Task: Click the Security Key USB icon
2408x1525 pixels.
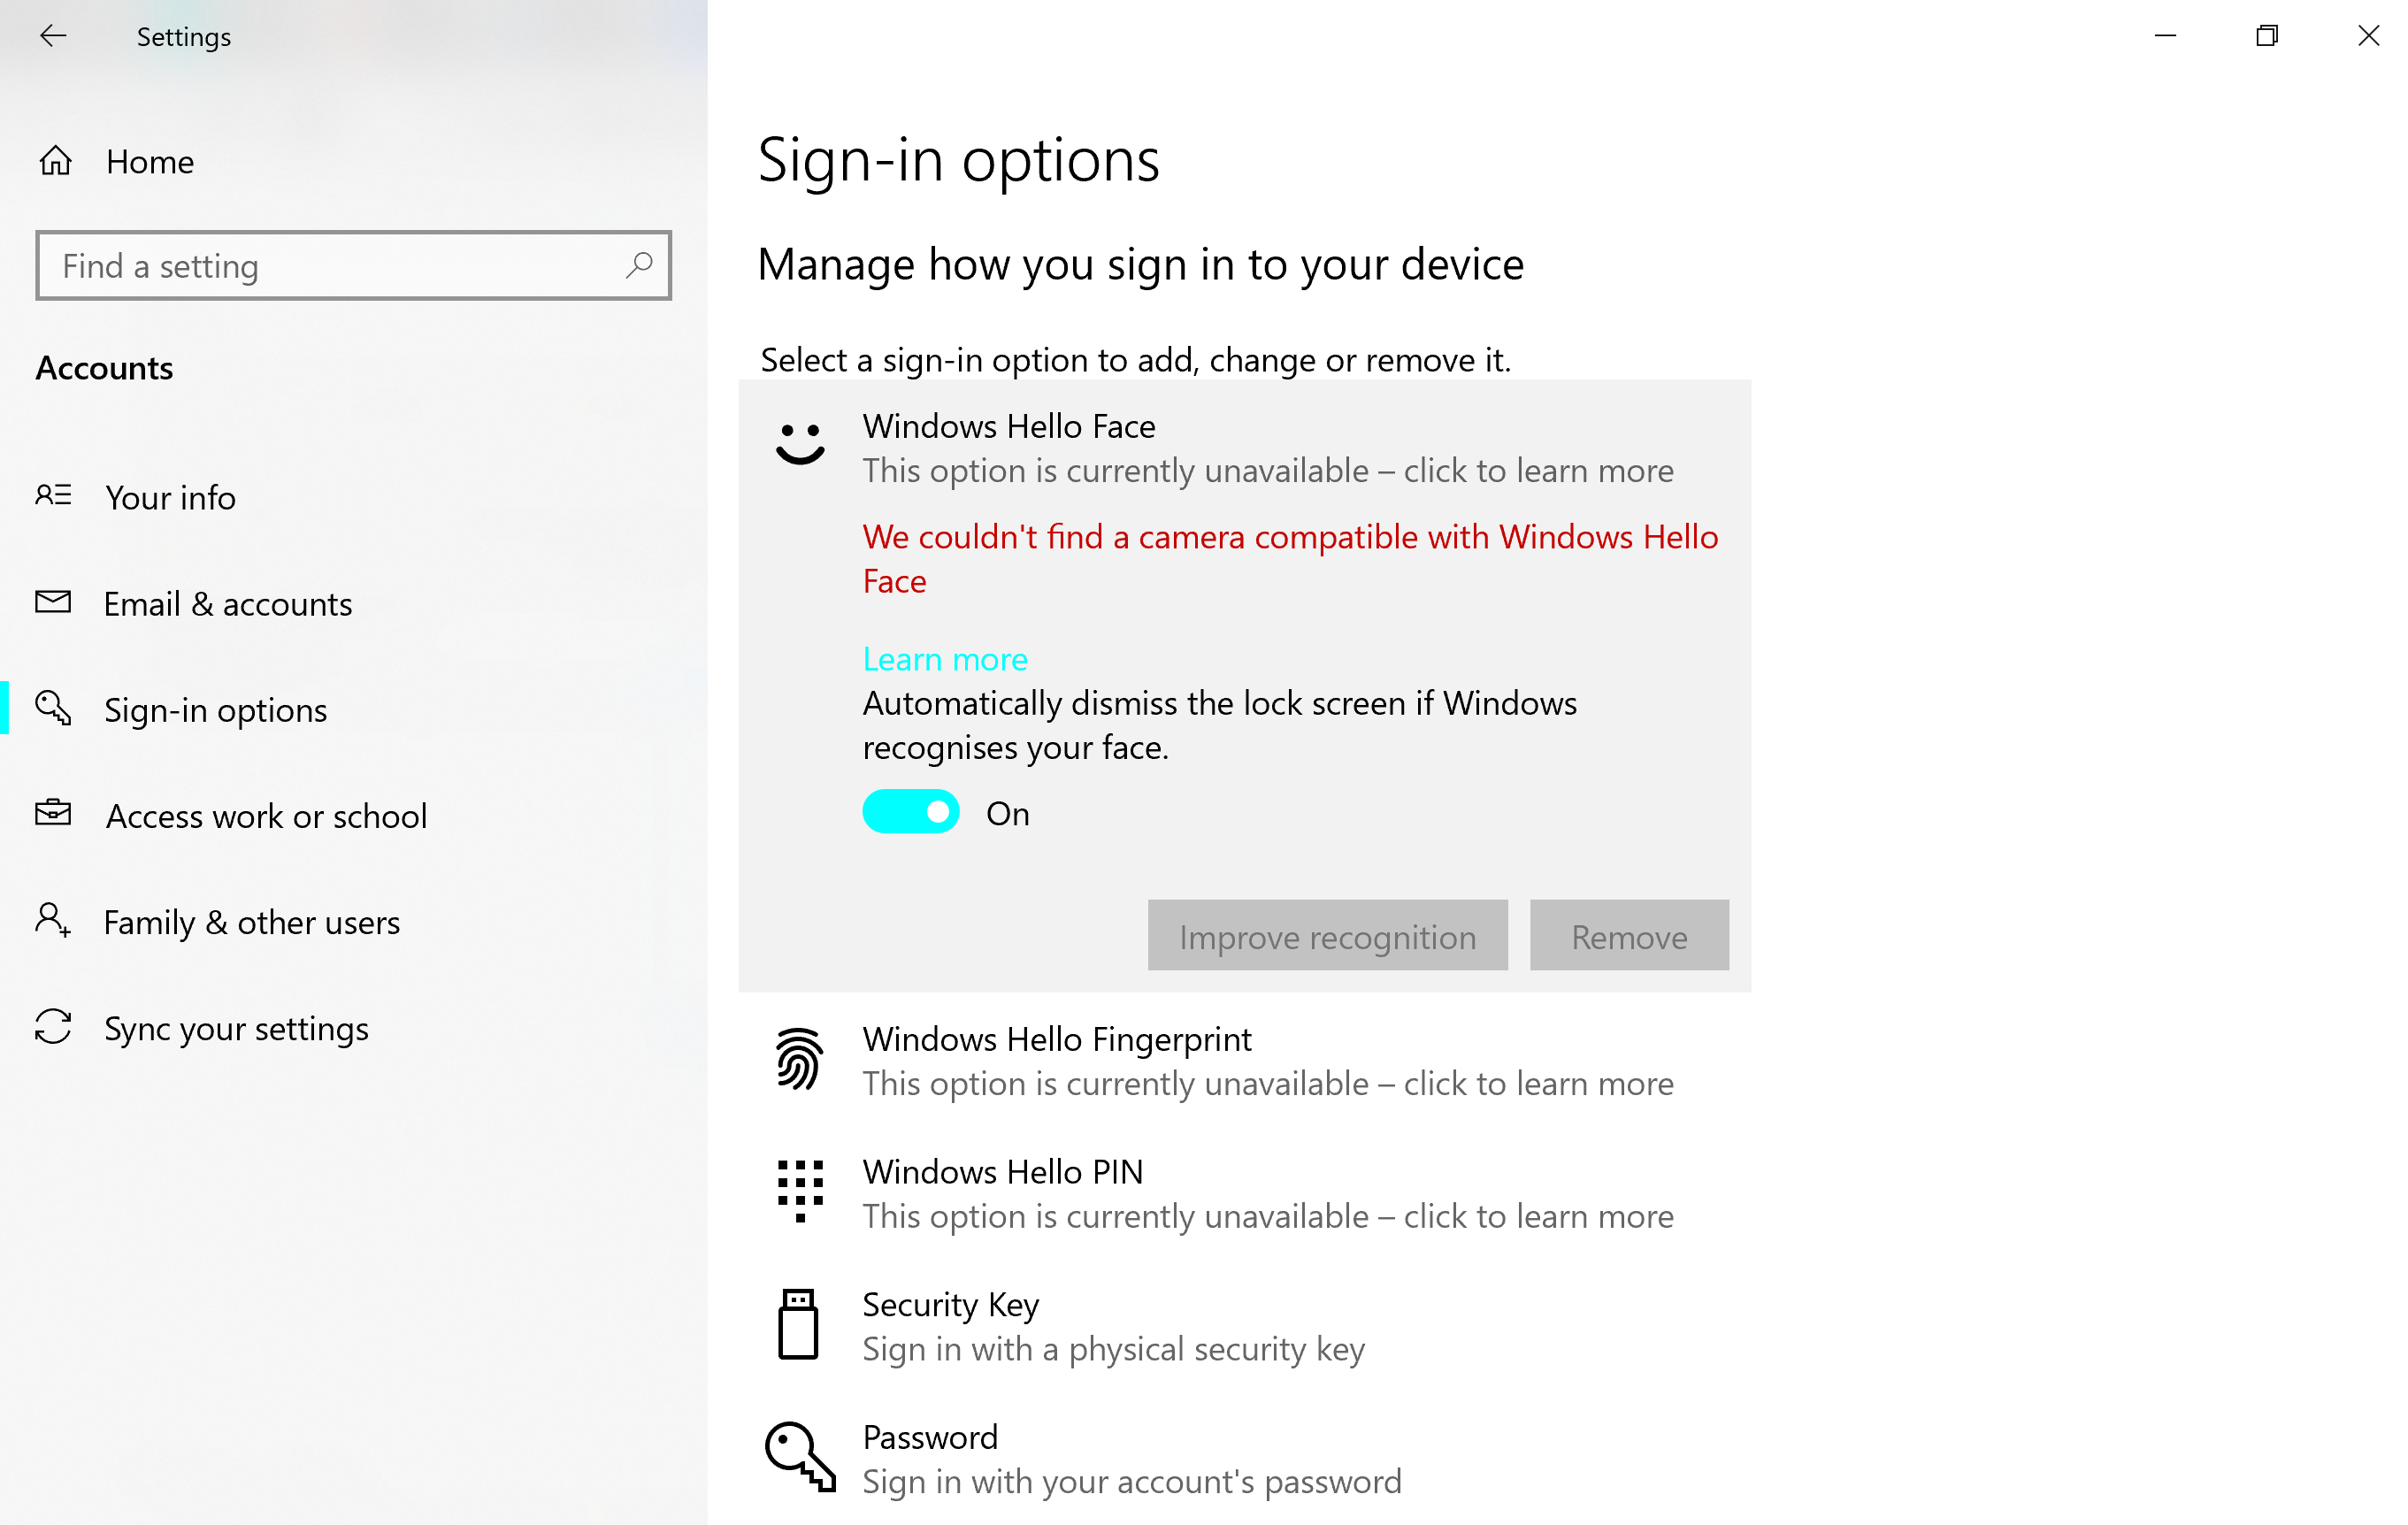Action: [798, 1324]
